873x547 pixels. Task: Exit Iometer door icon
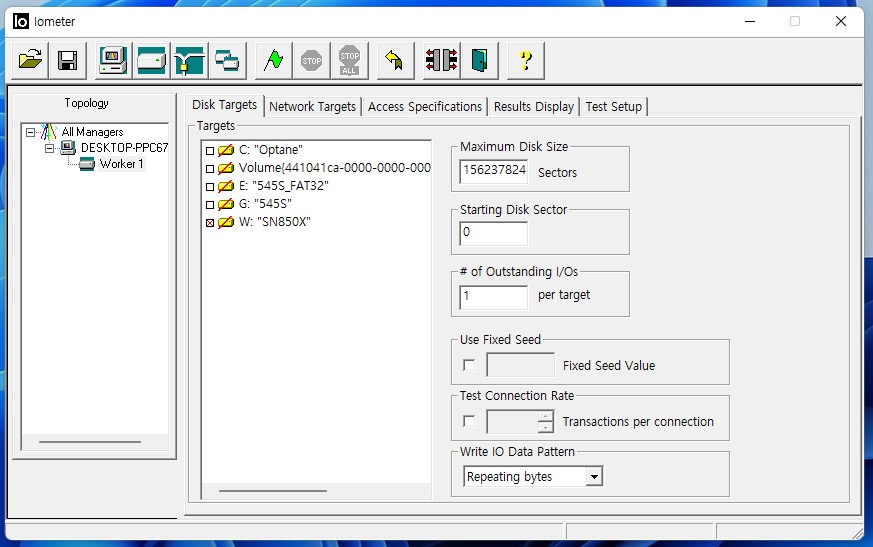pyautogui.click(x=479, y=60)
